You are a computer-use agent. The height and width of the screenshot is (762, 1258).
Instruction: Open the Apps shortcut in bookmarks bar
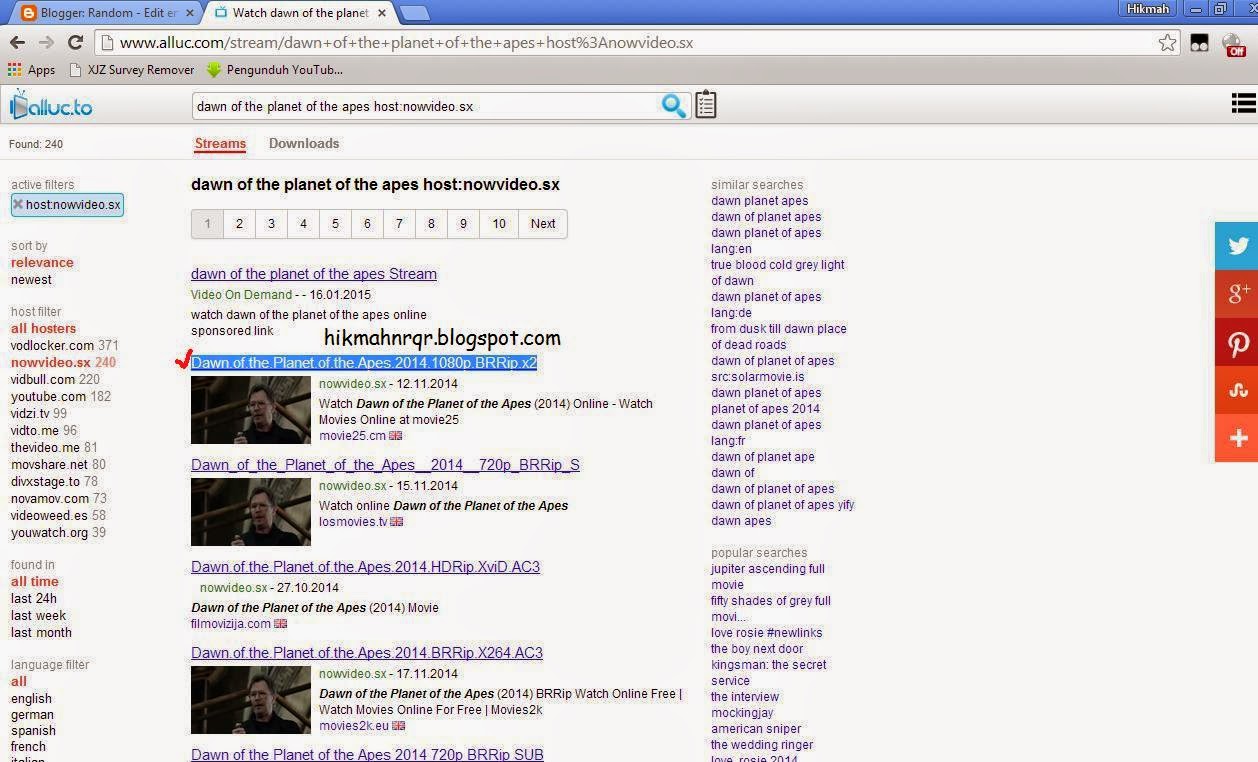click(32, 70)
